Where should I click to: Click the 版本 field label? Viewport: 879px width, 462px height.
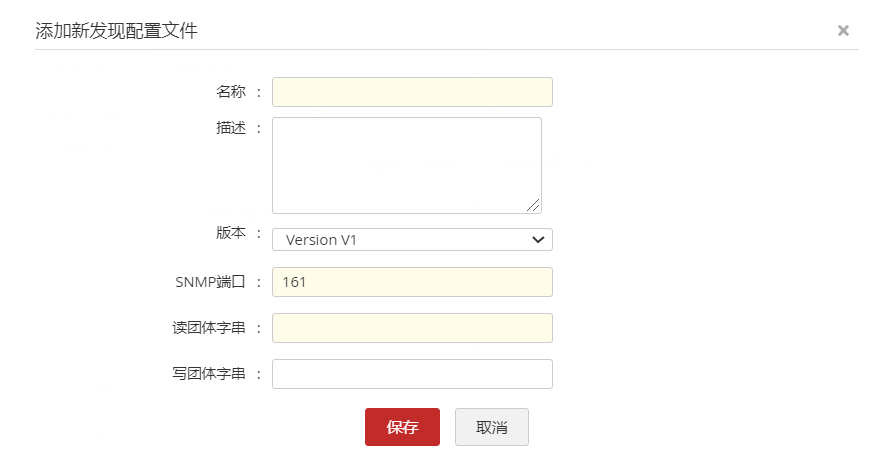(231, 231)
